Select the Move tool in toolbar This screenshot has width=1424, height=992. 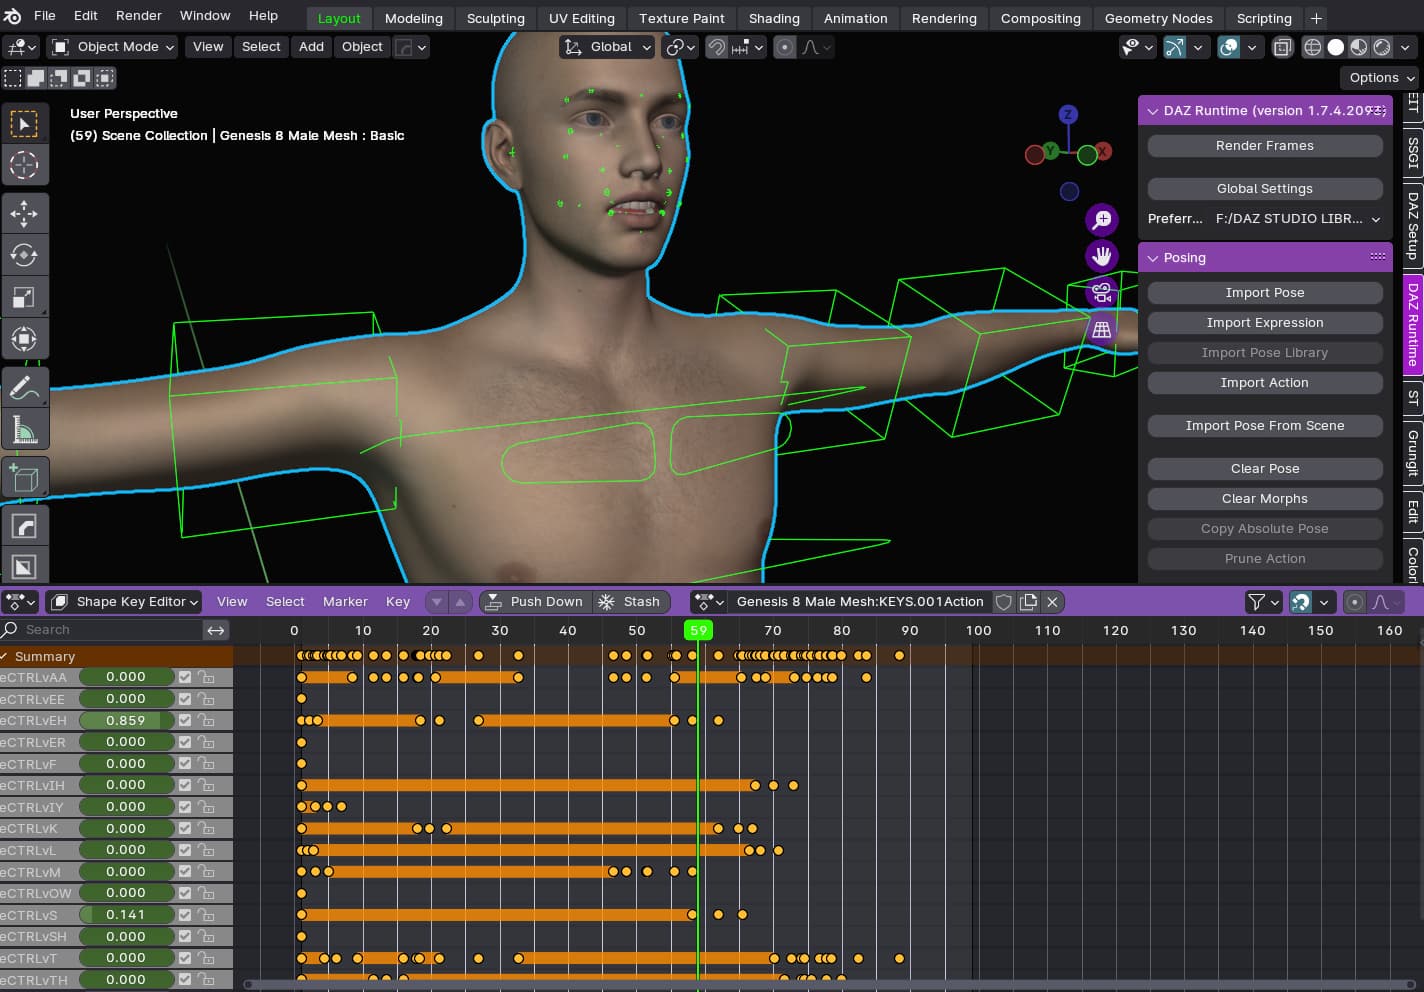tap(24, 213)
